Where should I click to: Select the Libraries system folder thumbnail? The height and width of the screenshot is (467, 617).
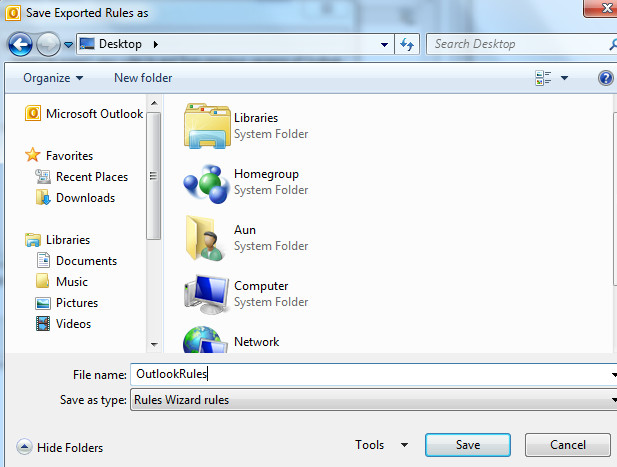pos(207,126)
